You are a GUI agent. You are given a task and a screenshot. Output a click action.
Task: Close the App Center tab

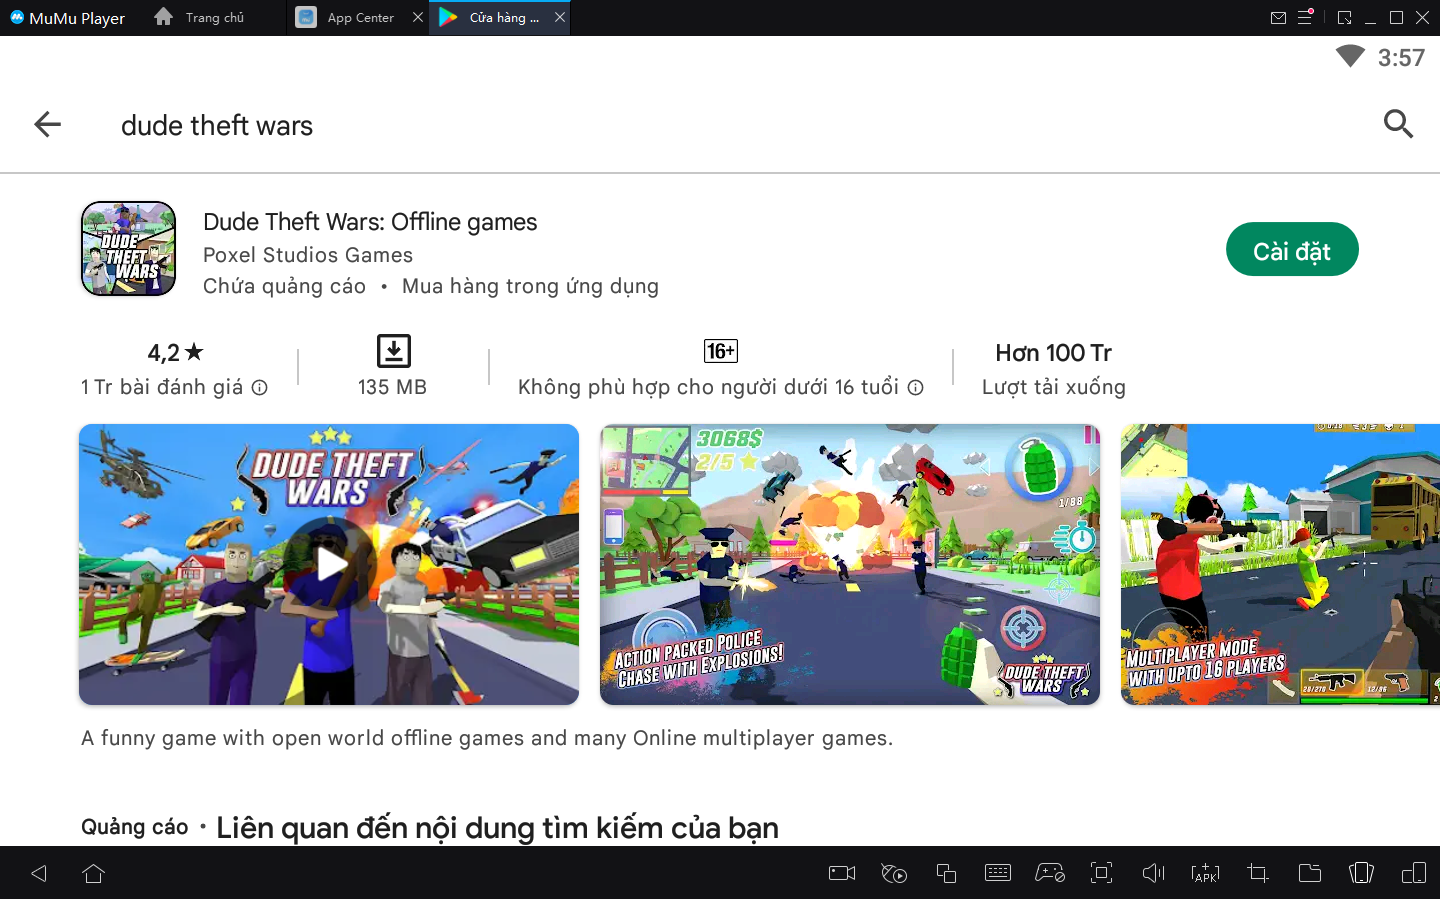pos(418,18)
